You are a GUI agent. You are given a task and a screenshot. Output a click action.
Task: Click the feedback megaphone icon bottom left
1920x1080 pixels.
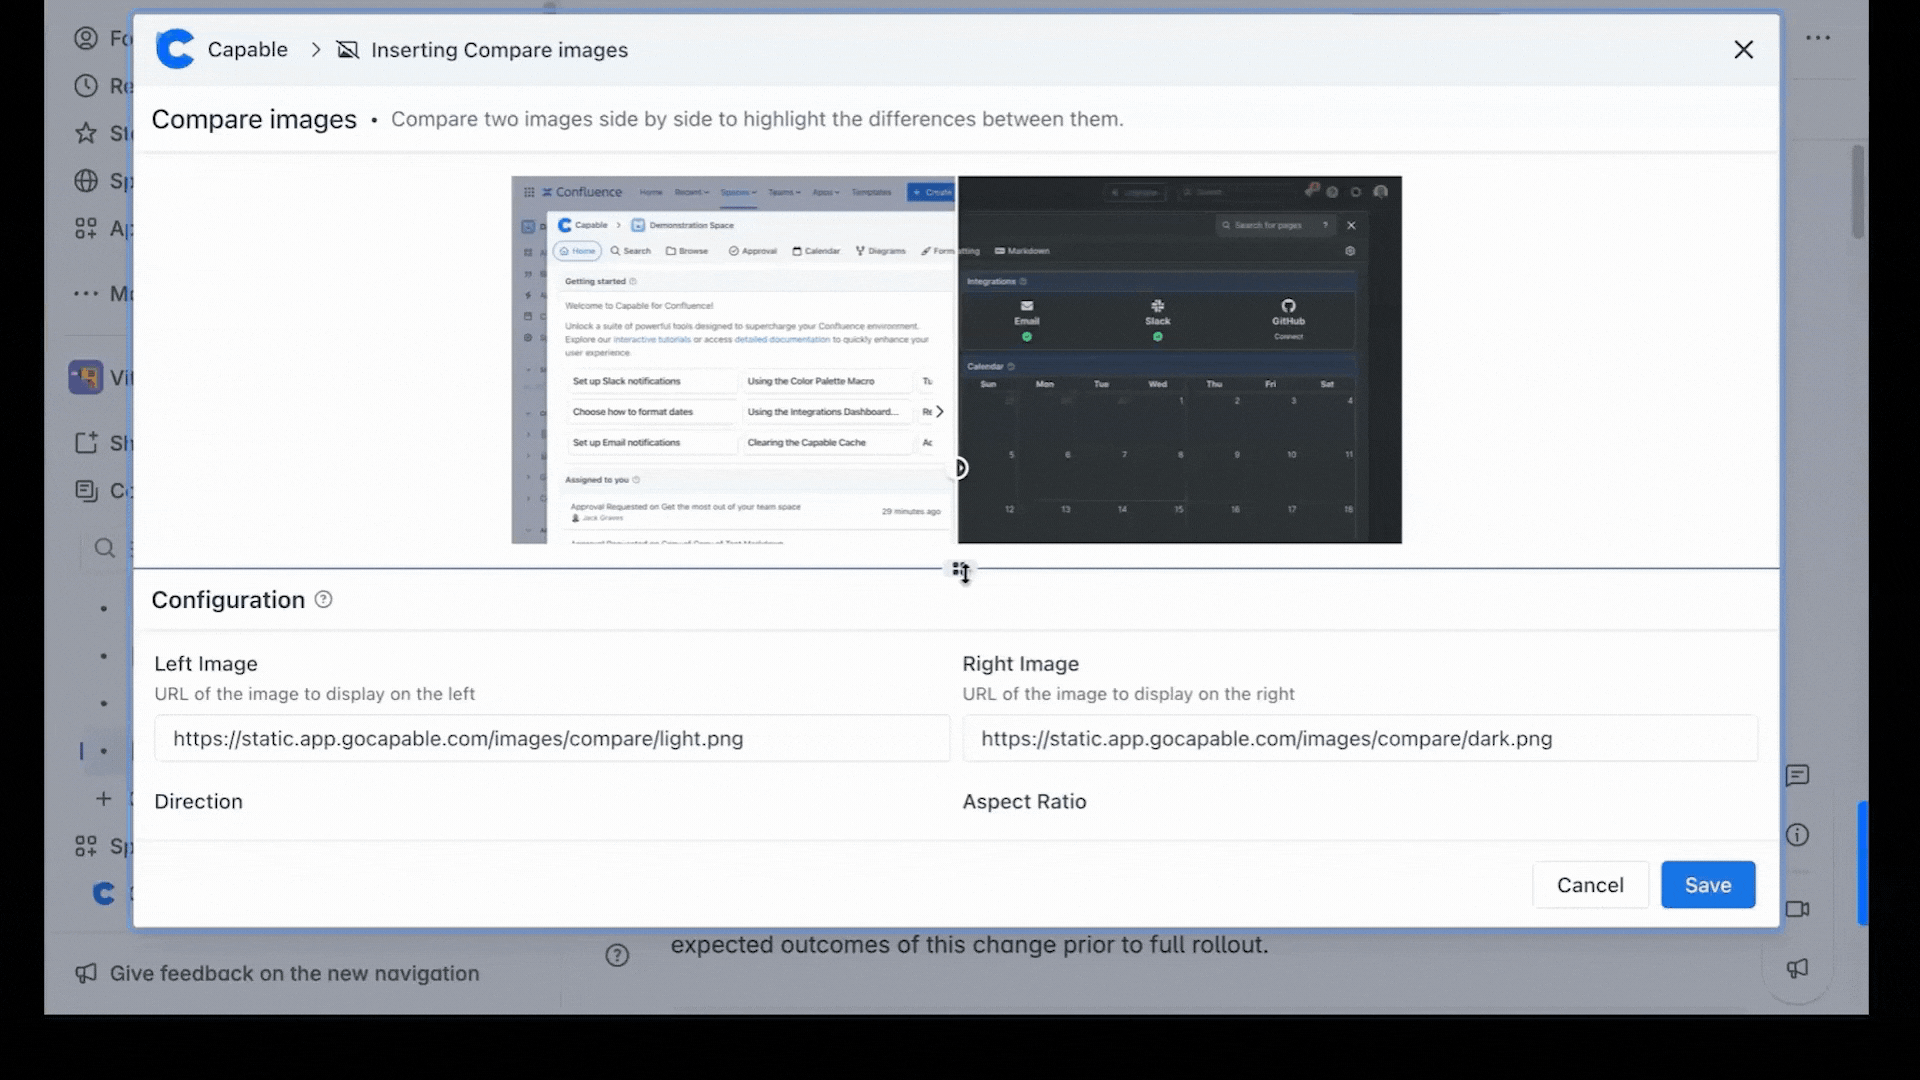point(87,973)
